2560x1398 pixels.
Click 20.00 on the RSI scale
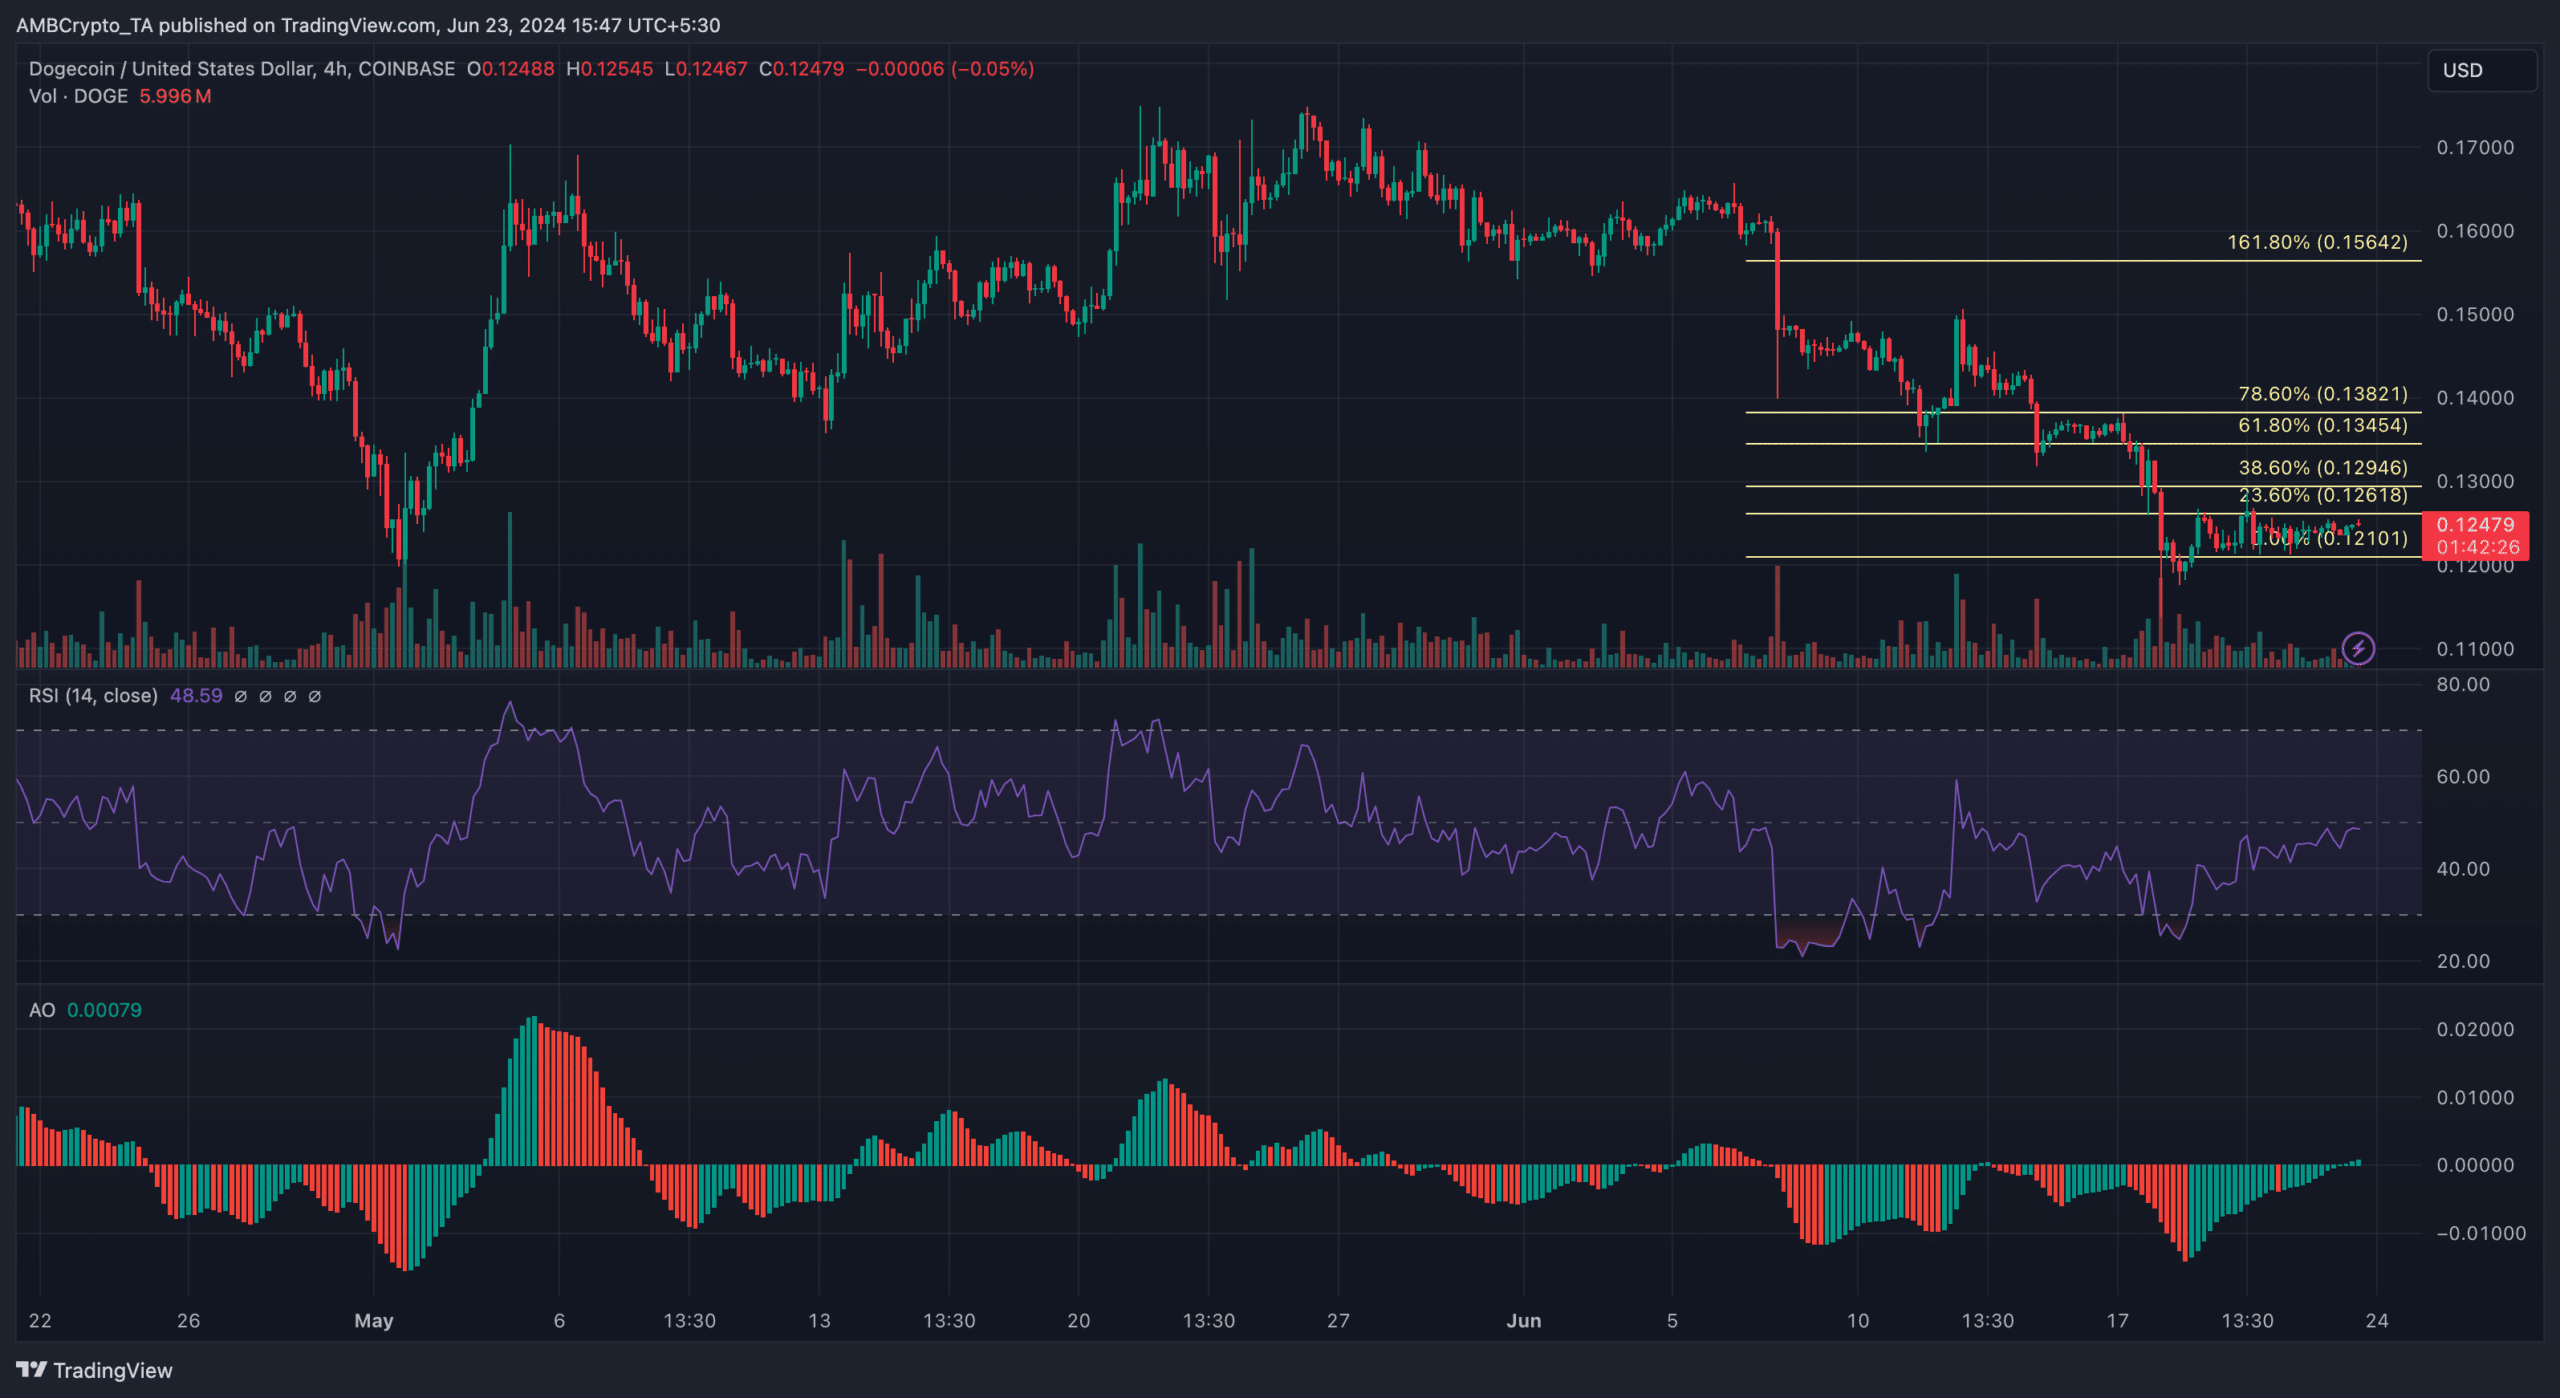(2463, 961)
